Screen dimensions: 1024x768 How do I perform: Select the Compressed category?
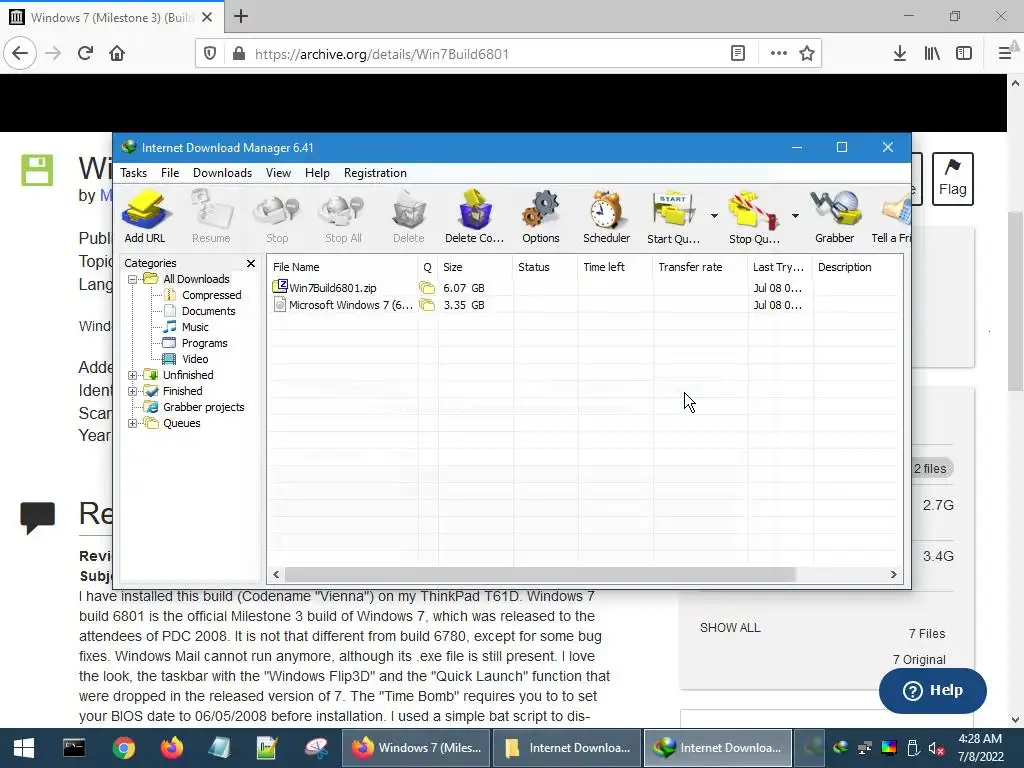211,295
